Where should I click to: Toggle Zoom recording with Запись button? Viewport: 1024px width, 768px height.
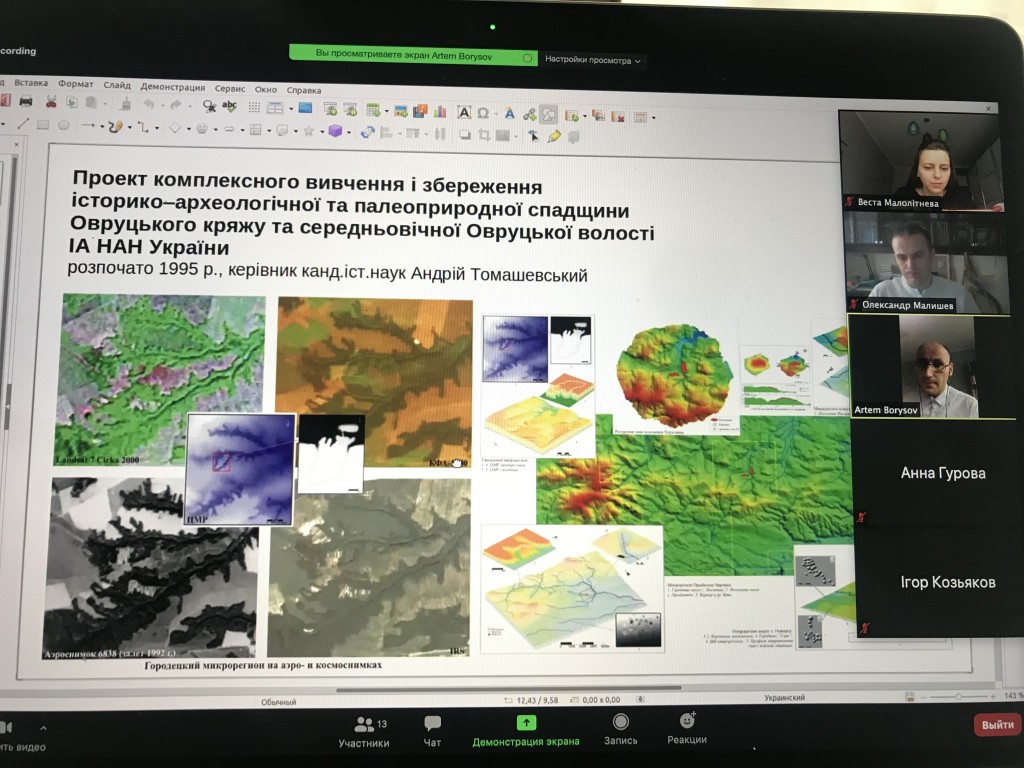(620, 729)
